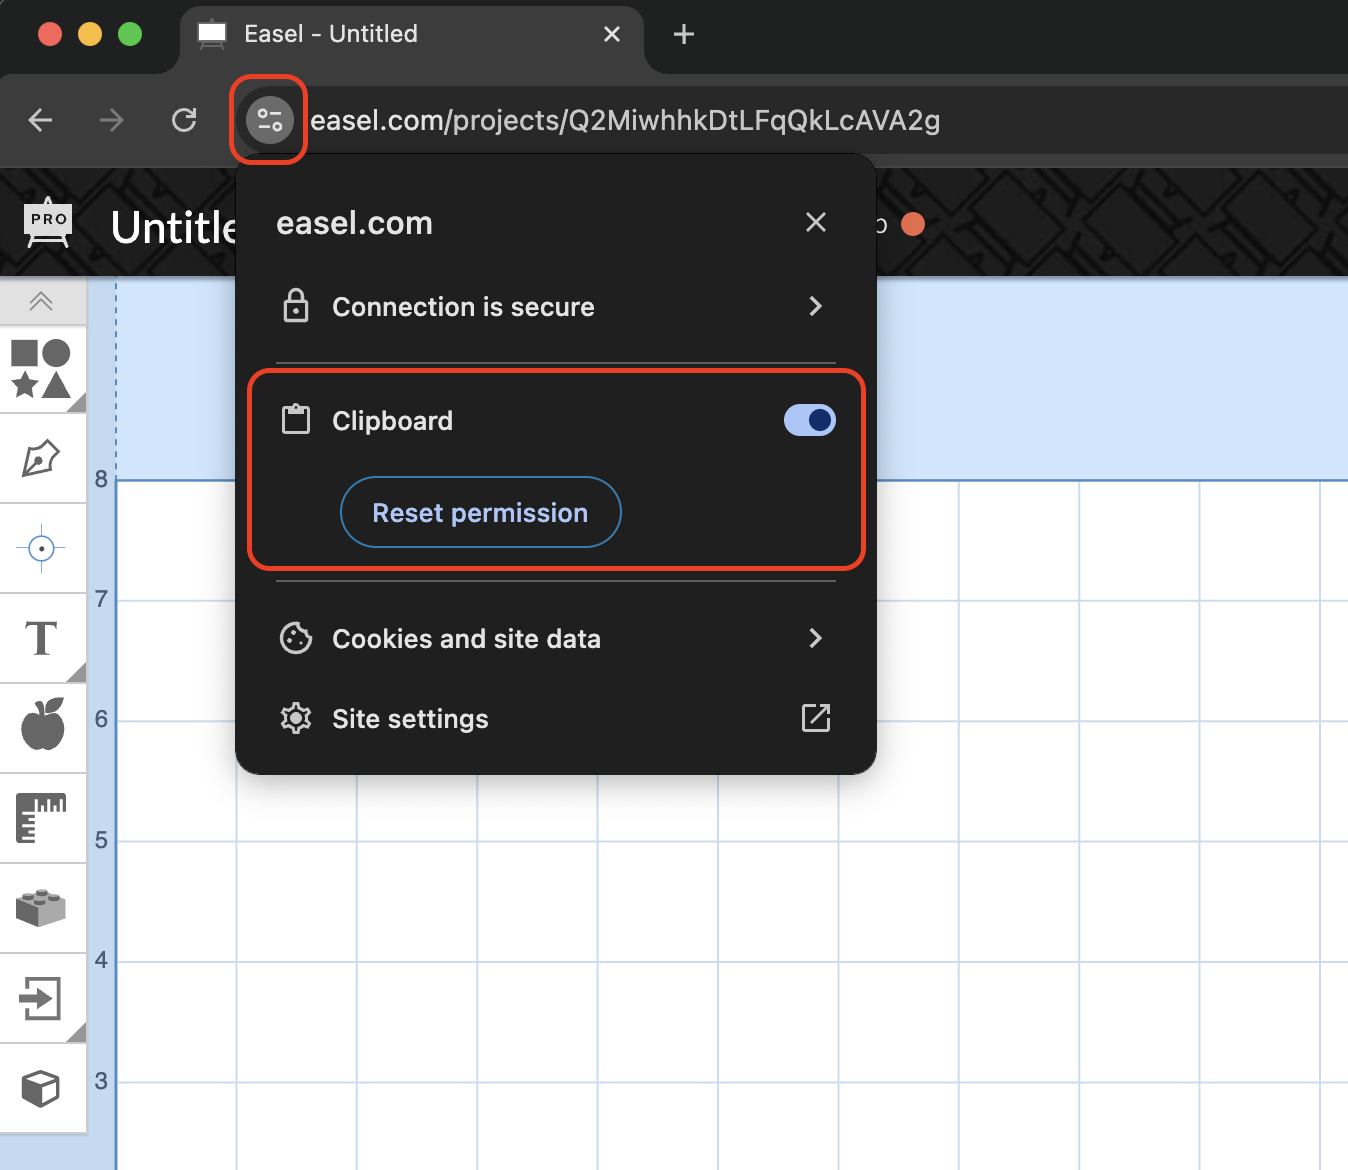Viewport: 1348px width, 1170px height.
Task: Open the Apps icon with the apple symbol
Action: click(x=42, y=727)
